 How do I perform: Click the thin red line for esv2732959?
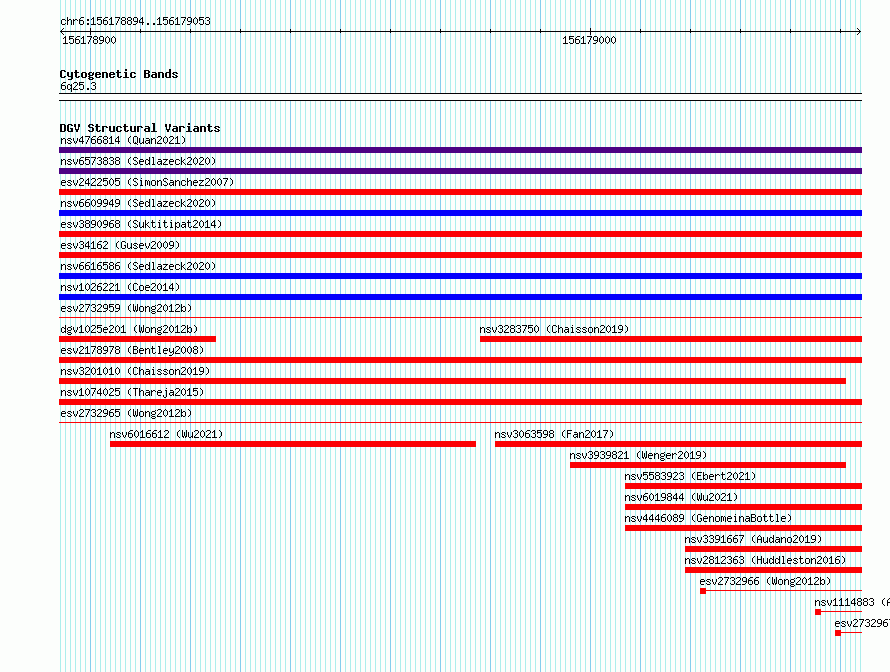click(460, 318)
